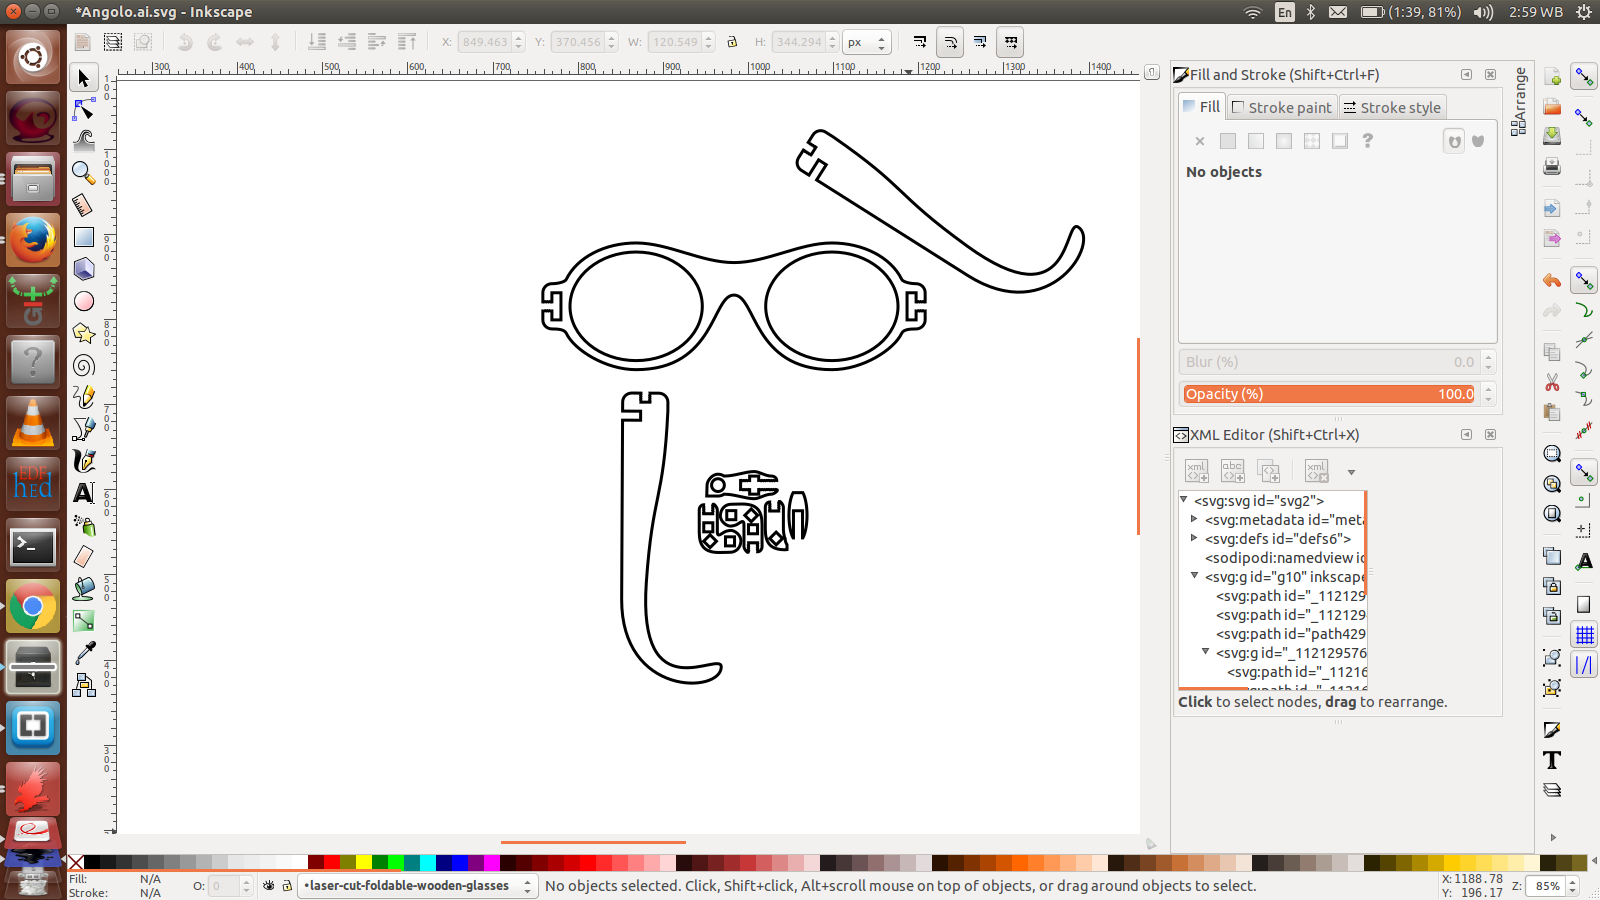Select the Tweak tool
Image resolution: width=1600 pixels, height=900 pixels.
pyautogui.click(x=84, y=141)
